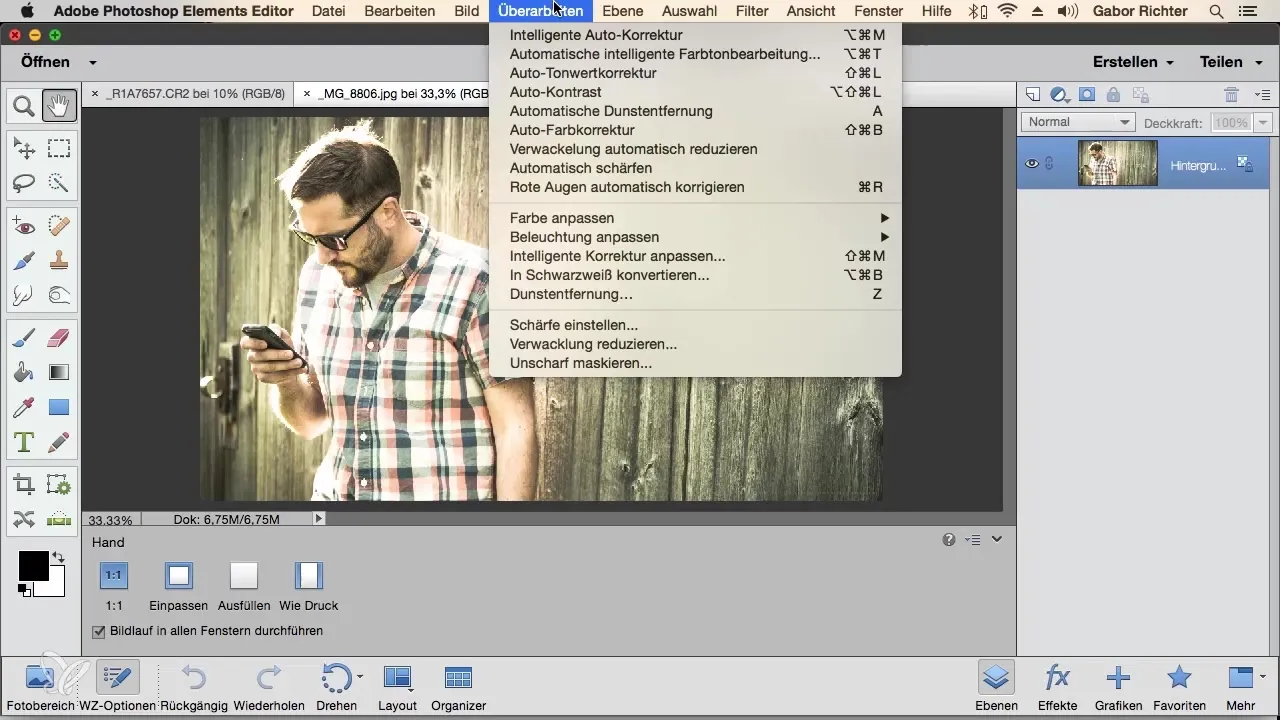Select the Sponge hand tool
This screenshot has height=720, width=1280.
coord(59,295)
